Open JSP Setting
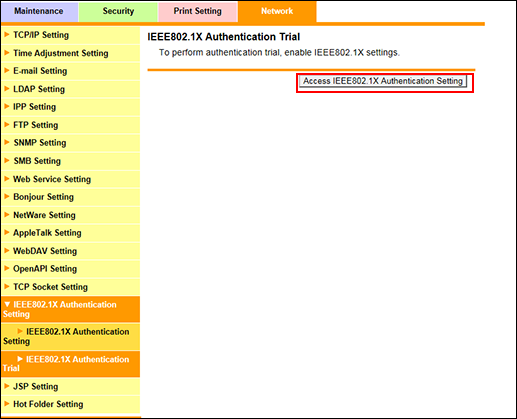 [x=71, y=387]
